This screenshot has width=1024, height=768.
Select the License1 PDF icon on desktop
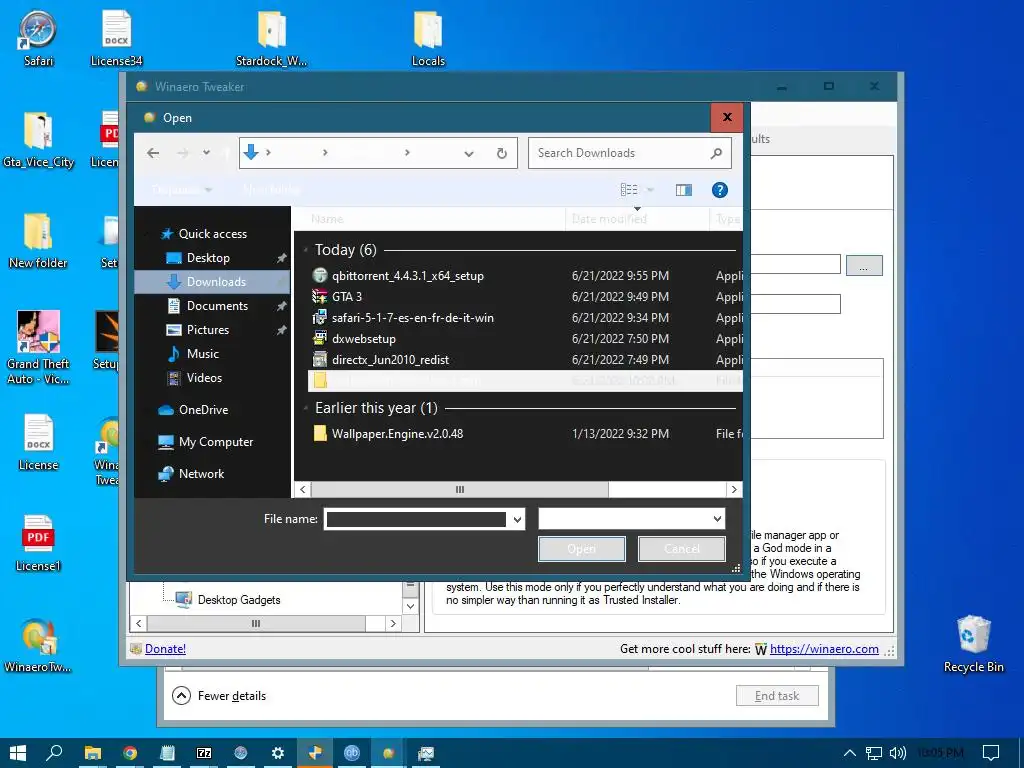point(38,543)
